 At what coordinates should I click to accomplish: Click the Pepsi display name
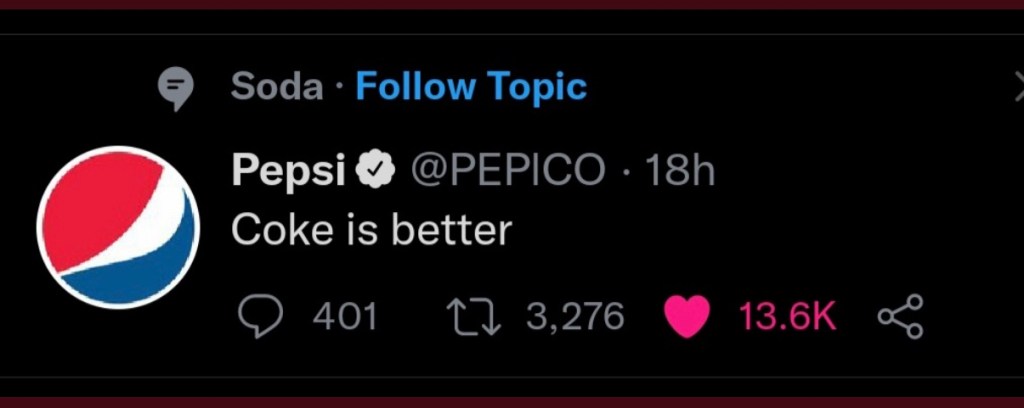287,172
